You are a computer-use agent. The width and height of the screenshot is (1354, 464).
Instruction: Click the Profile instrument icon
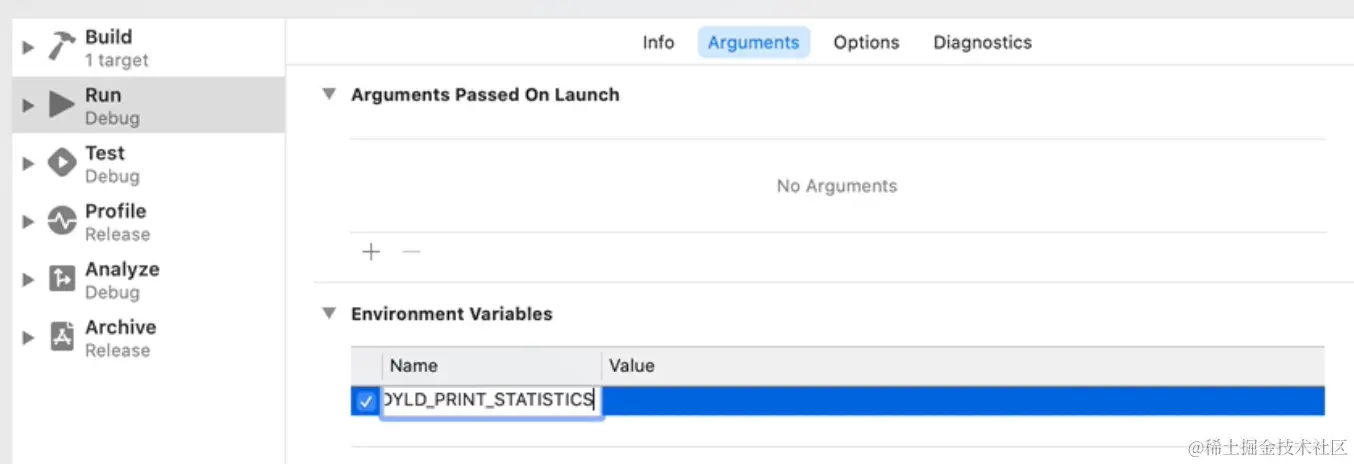[x=62, y=220]
